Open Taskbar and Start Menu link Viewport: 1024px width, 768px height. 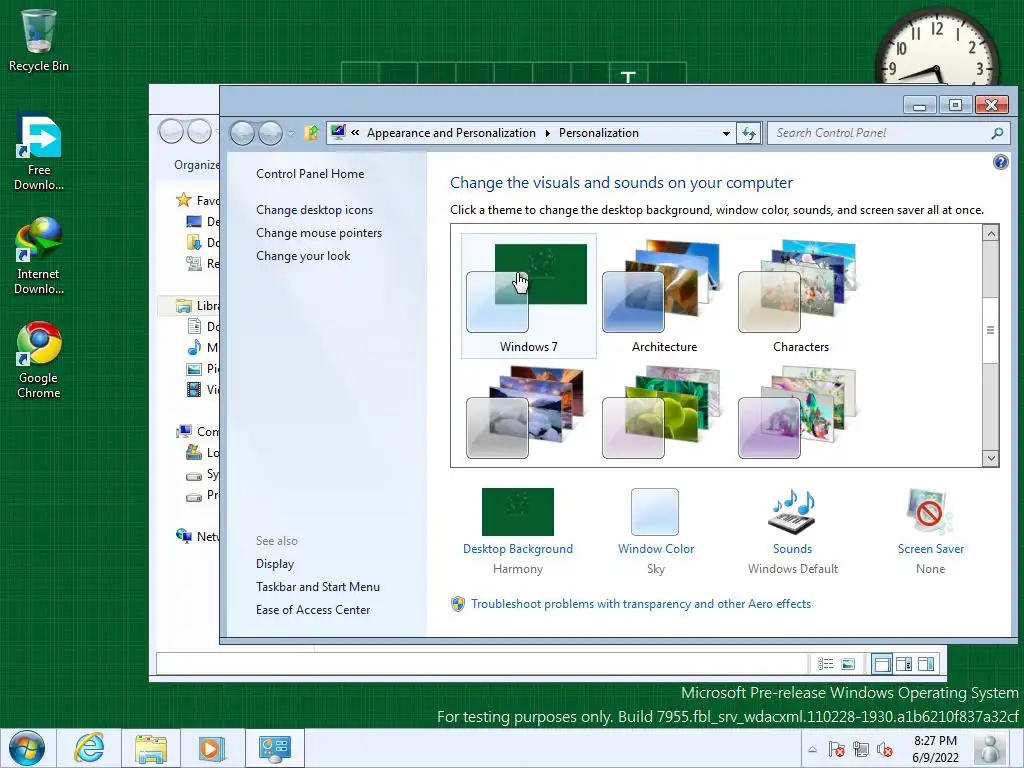317,586
